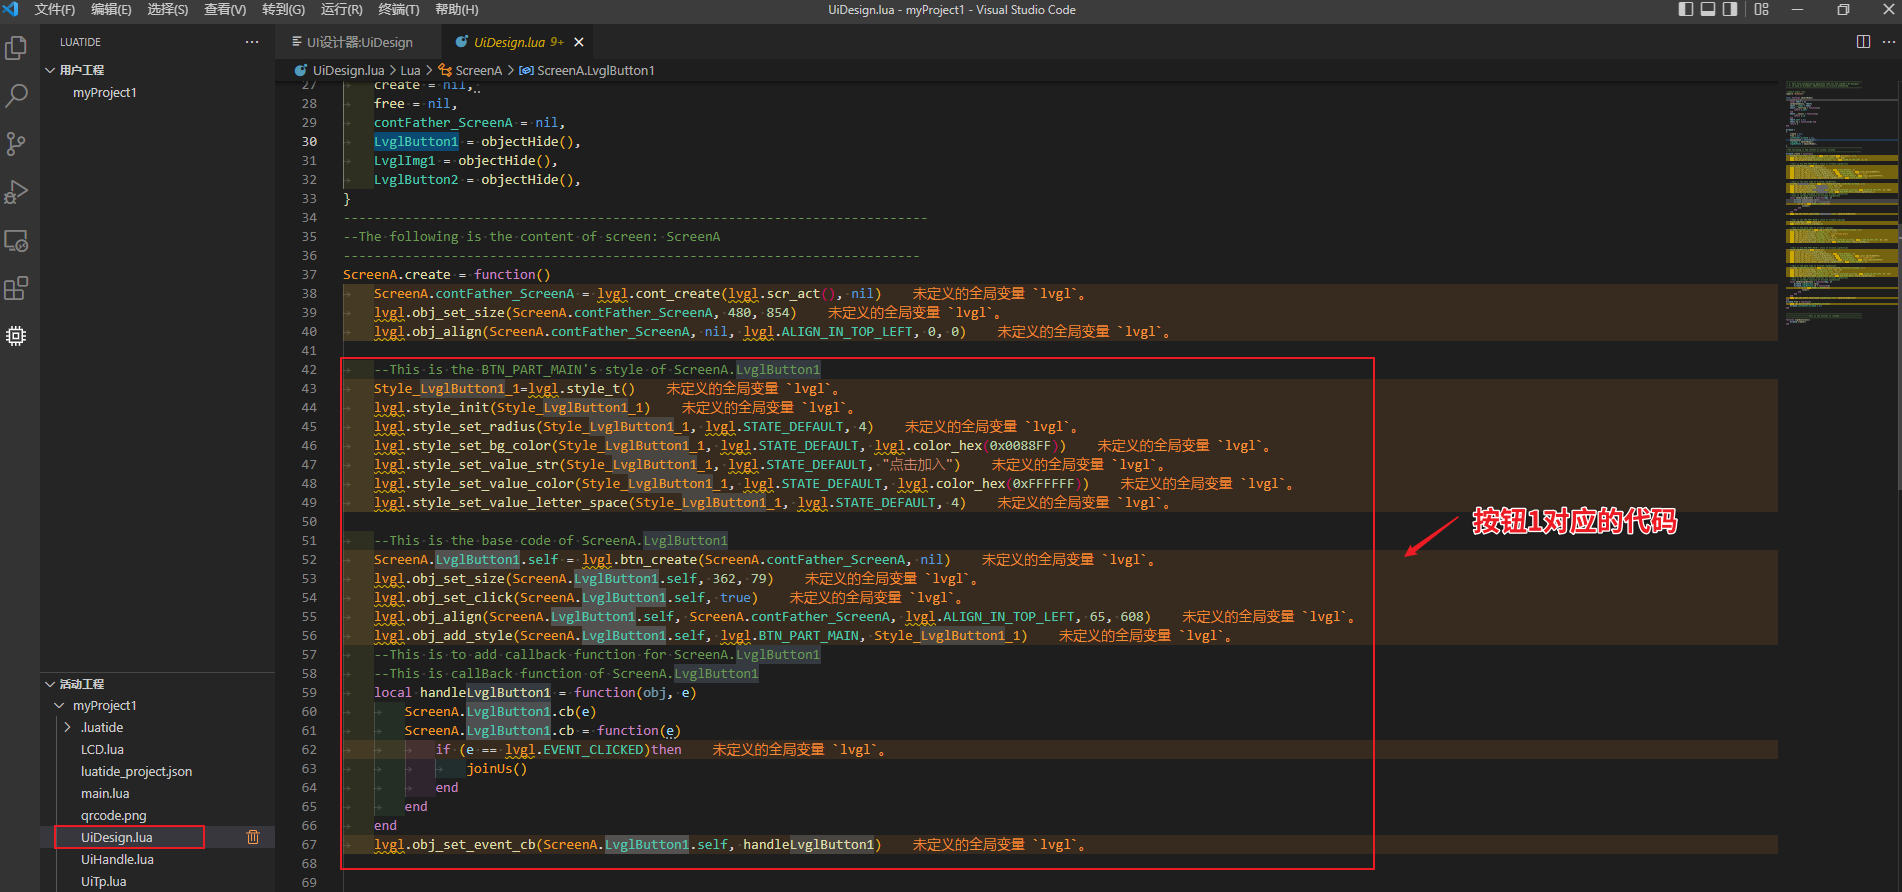Click the trash icon beside UiDesign.lua
This screenshot has width=1902, height=892.
(x=253, y=837)
